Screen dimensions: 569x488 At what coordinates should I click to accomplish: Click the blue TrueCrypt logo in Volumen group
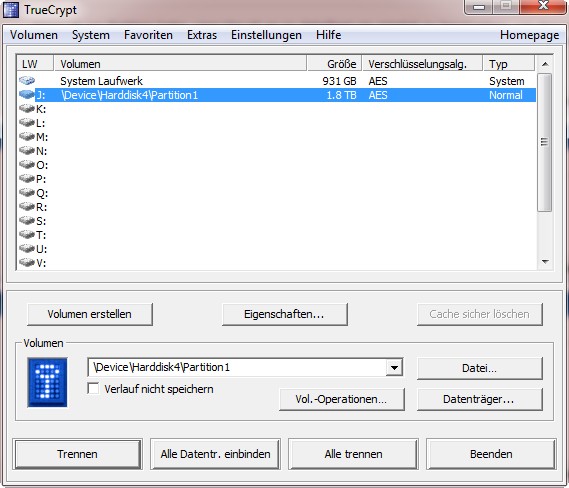48,382
